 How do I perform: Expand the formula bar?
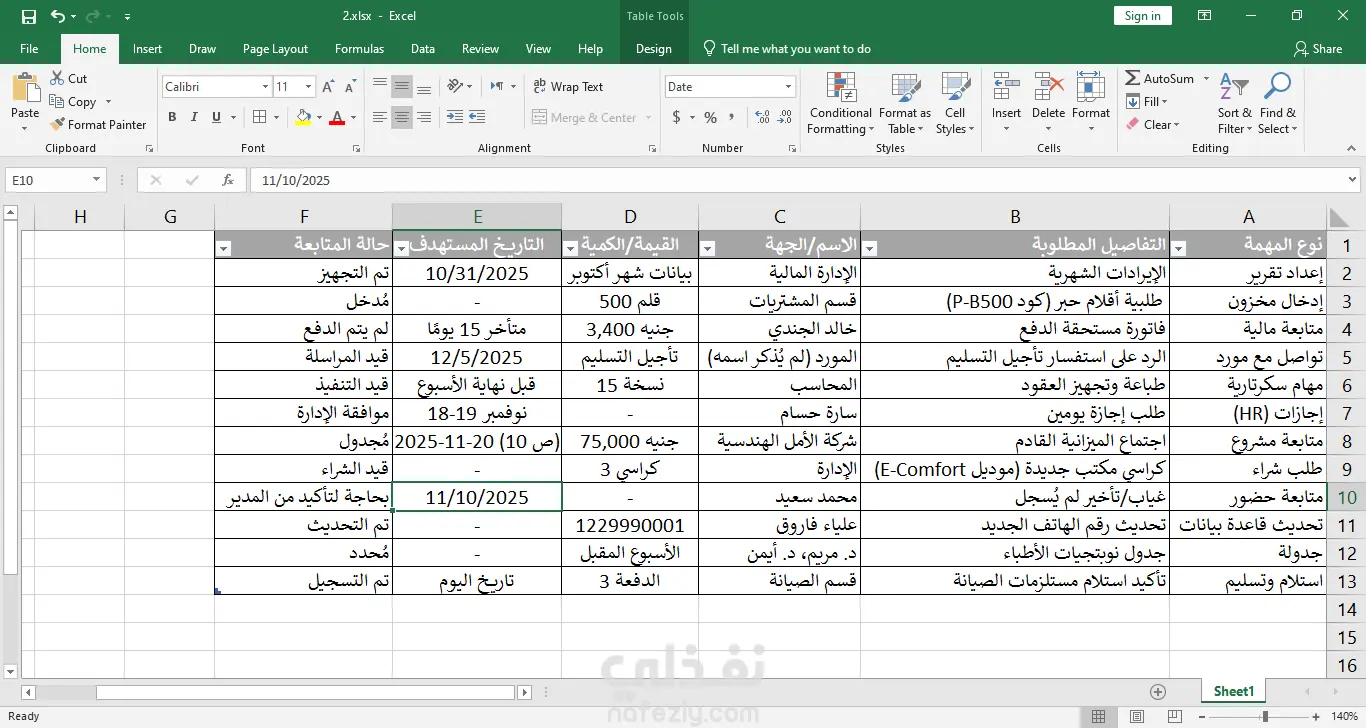[1353, 180]
